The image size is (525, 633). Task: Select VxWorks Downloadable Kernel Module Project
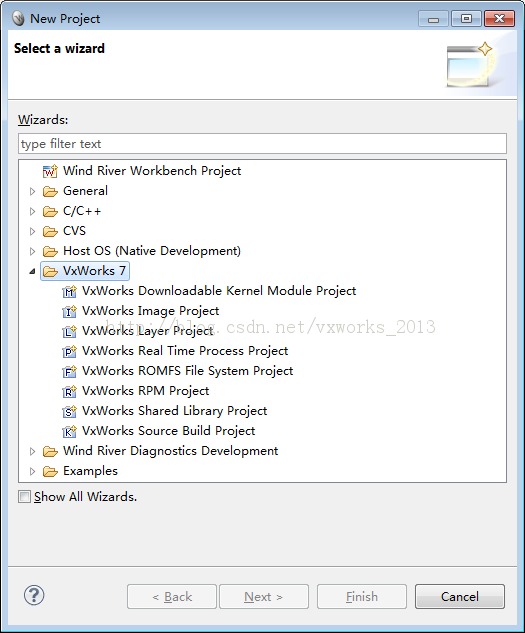(219, 291)
